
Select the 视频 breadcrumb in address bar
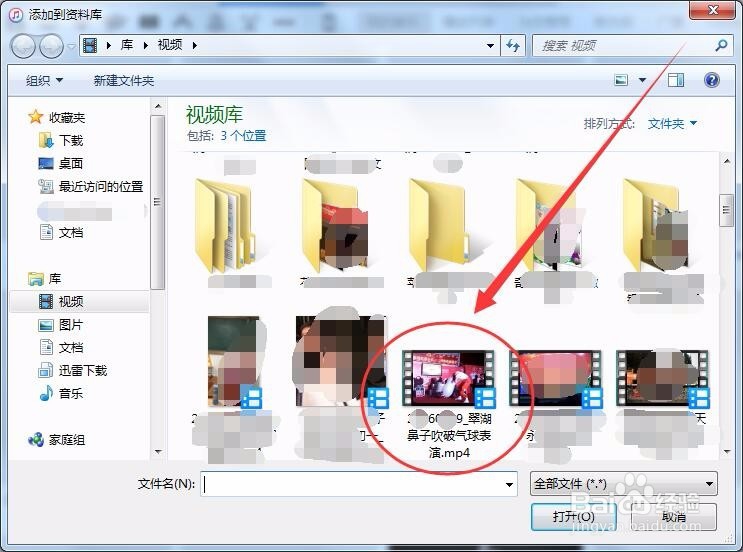pyautogui.click(x=170, y=45)
